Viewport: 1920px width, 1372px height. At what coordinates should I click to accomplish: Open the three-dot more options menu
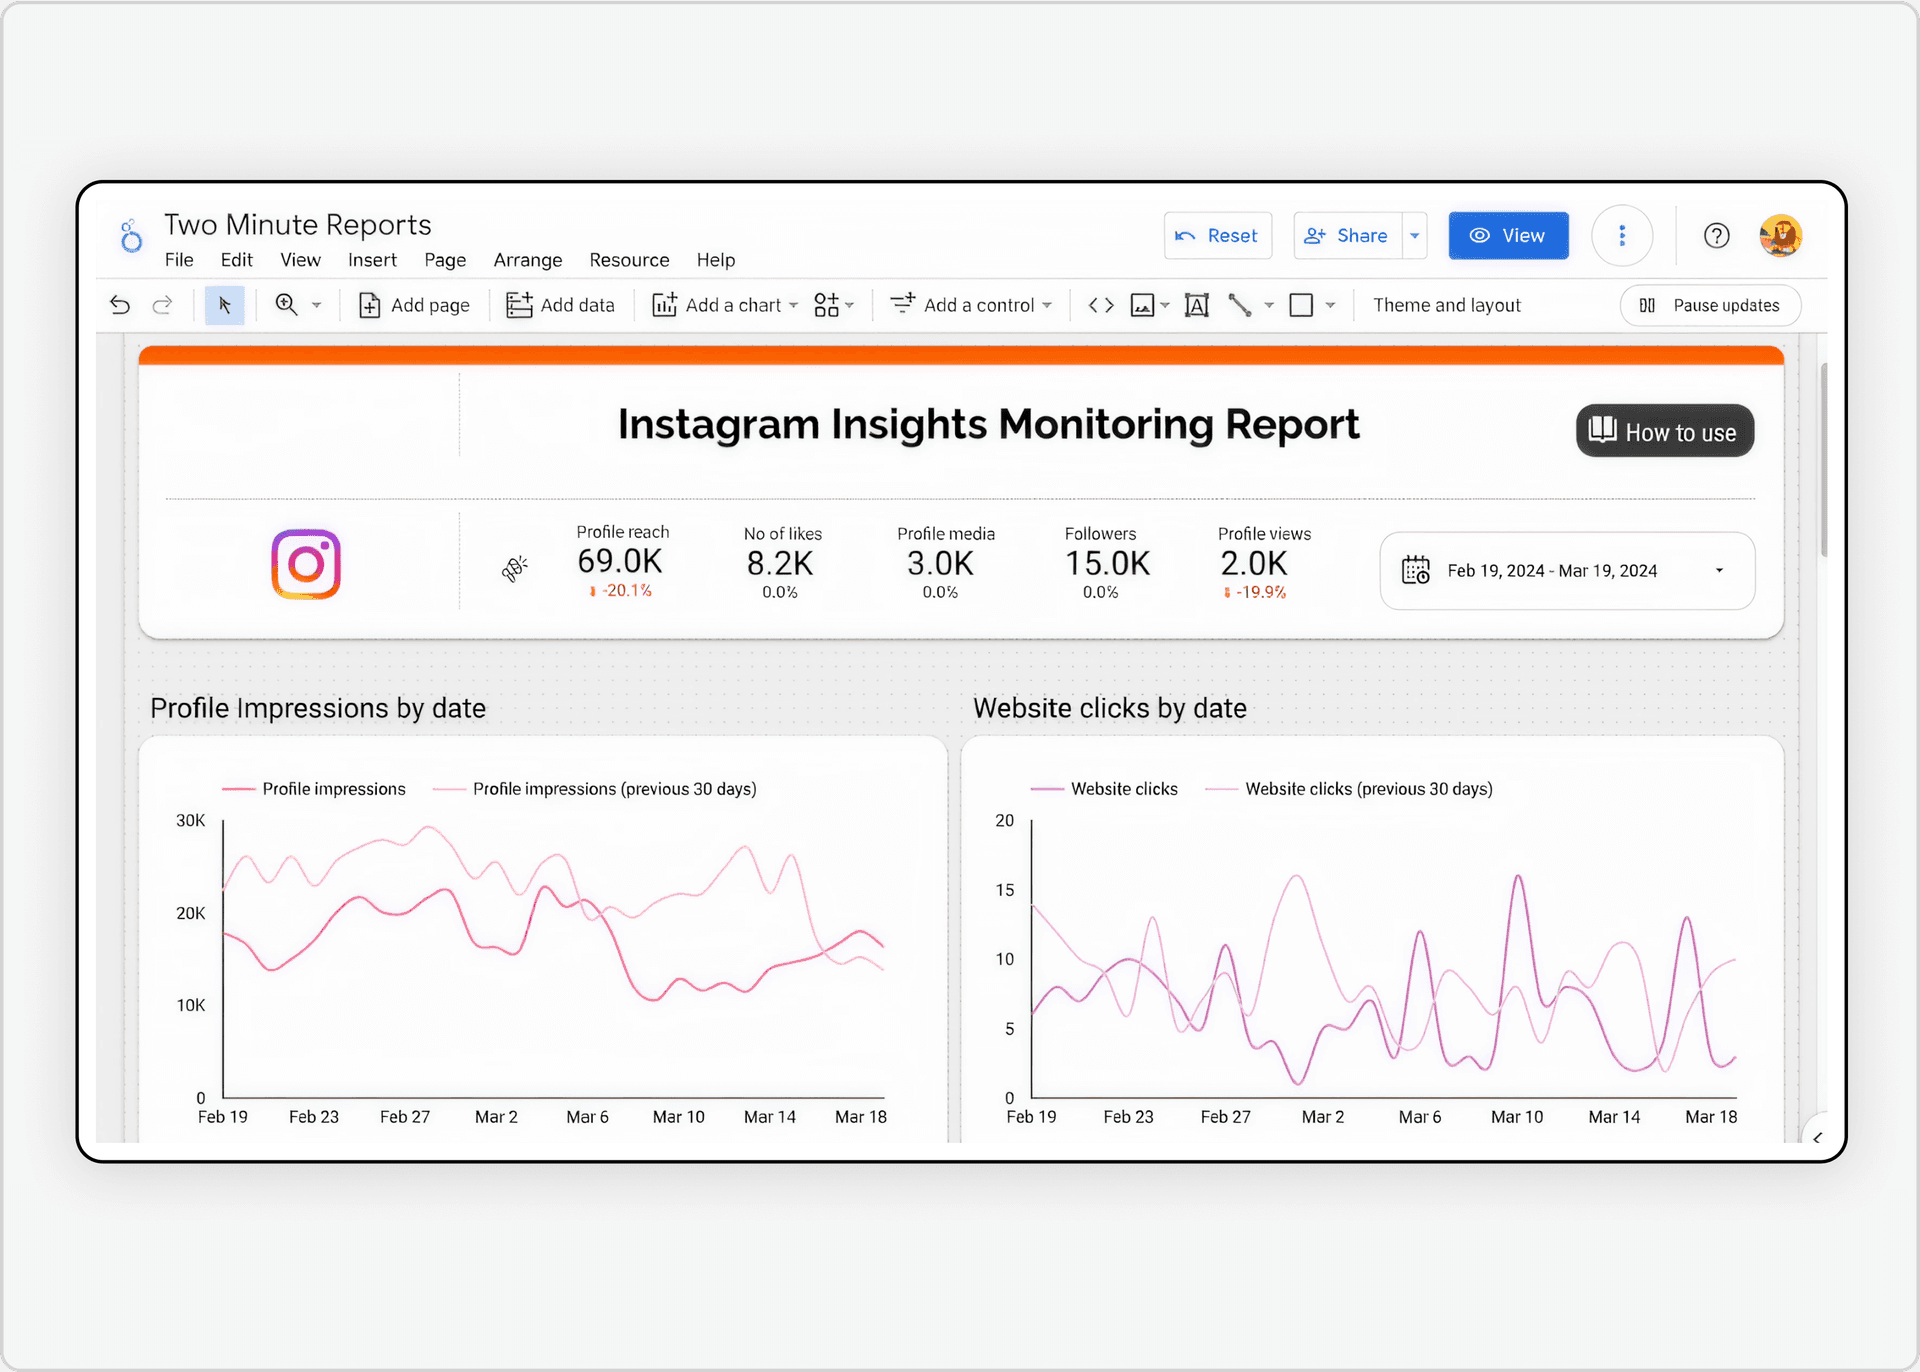1622,235
